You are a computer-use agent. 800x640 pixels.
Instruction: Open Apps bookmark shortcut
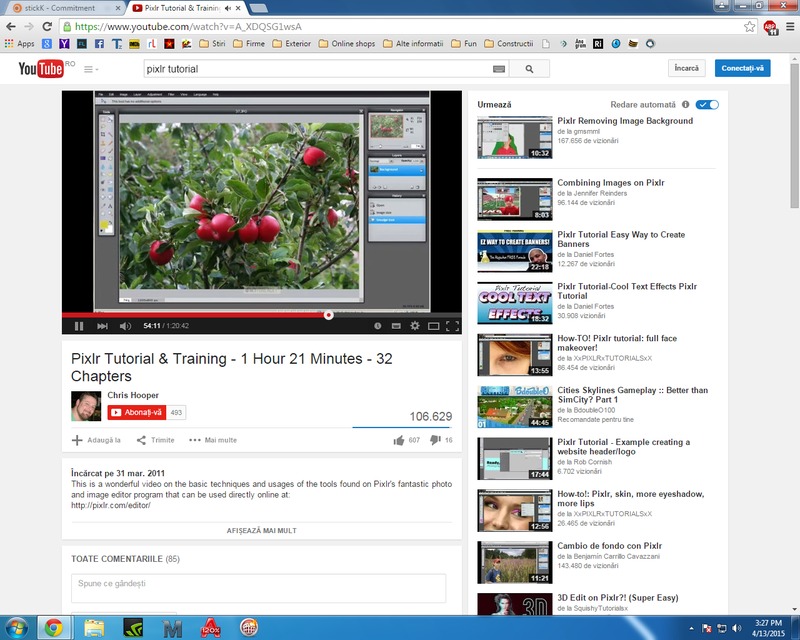click(19, 44)
